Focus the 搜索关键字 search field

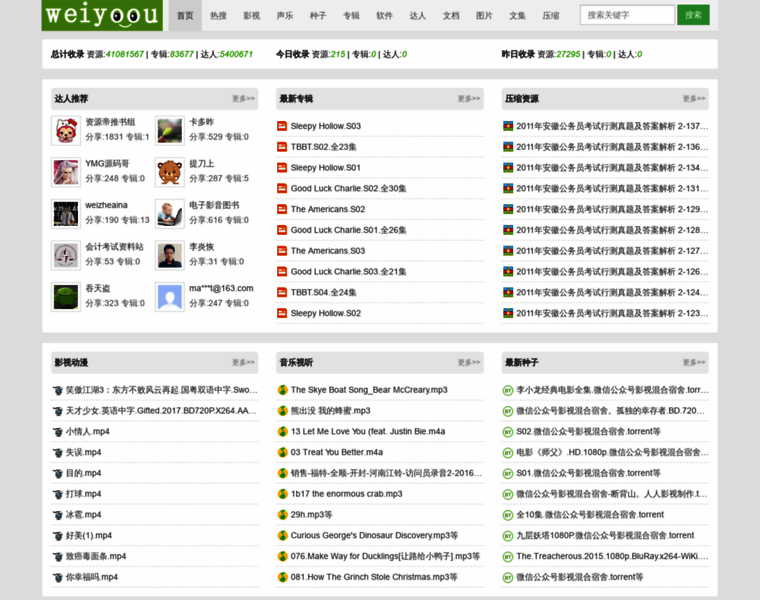click(627, 15)
